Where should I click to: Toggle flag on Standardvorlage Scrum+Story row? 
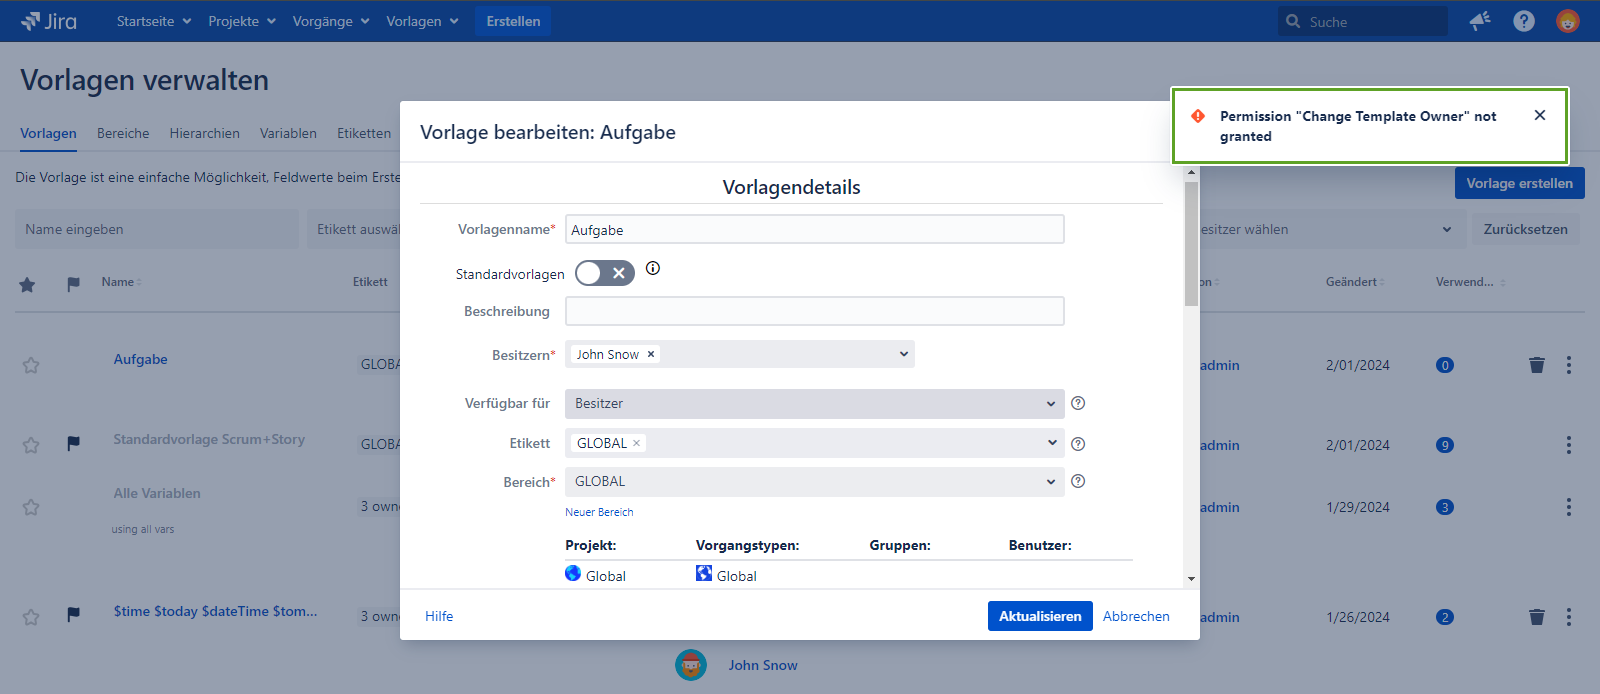pos(73,443)
